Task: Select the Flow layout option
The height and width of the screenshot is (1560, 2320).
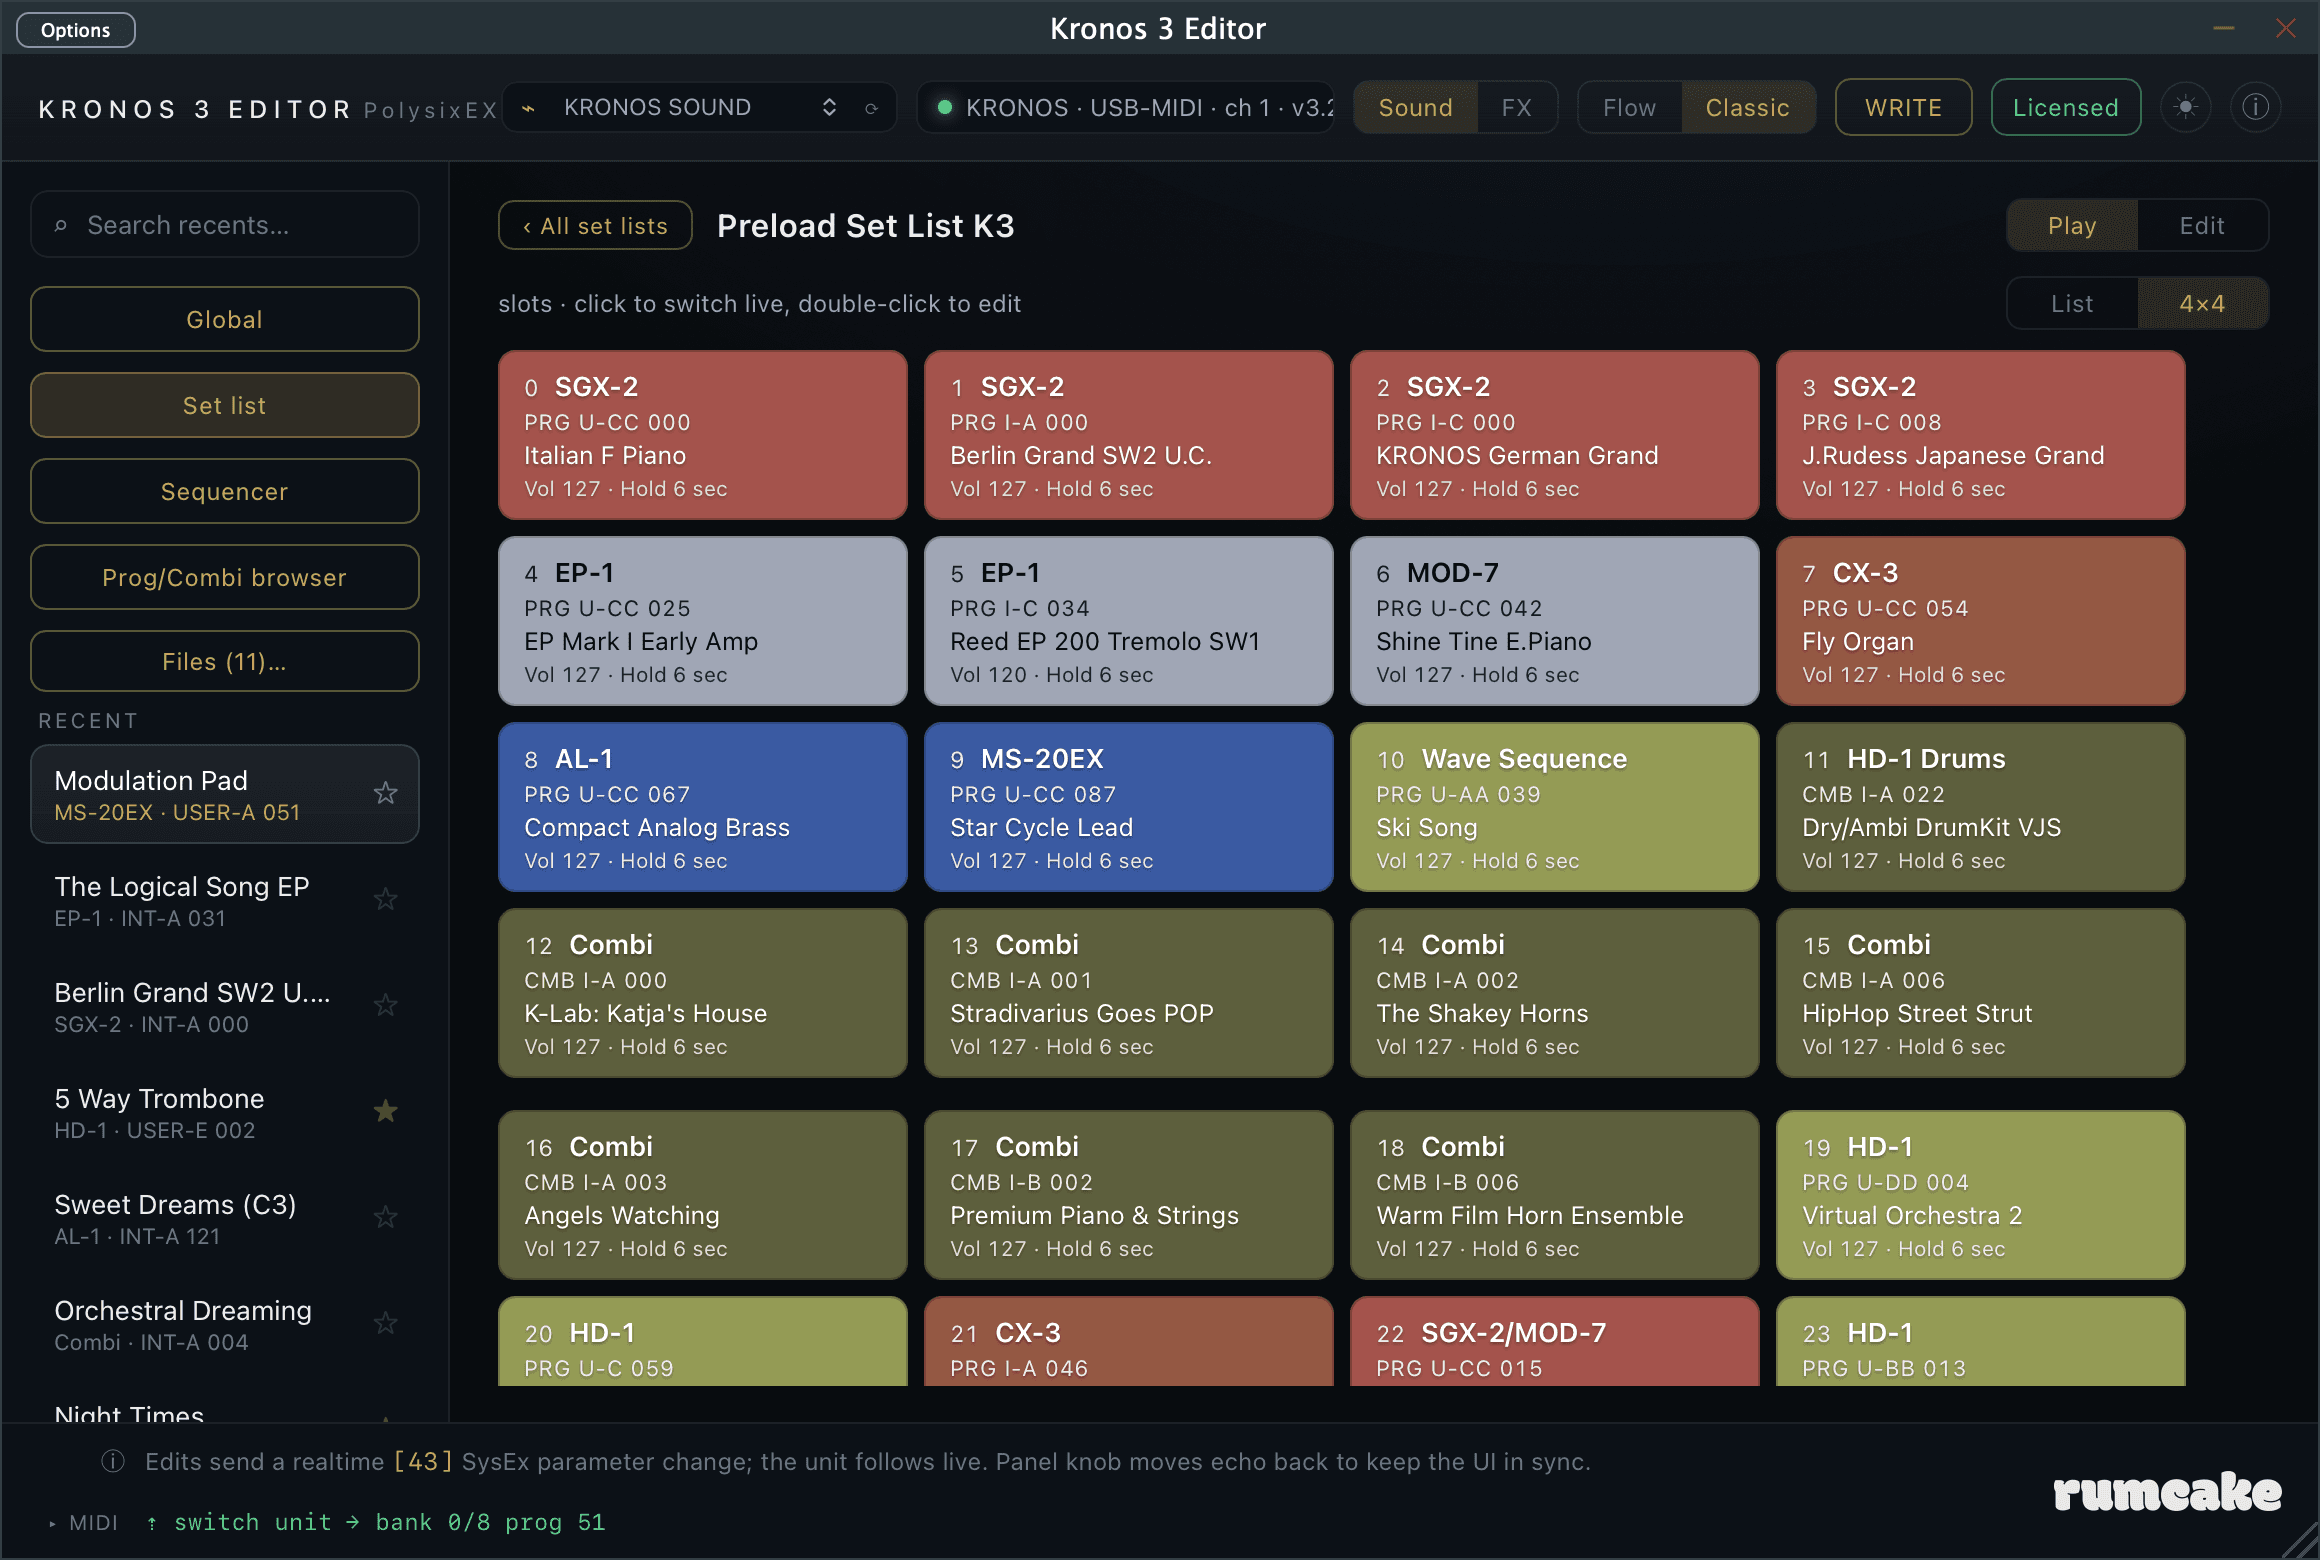Action: click(1630, 107)
